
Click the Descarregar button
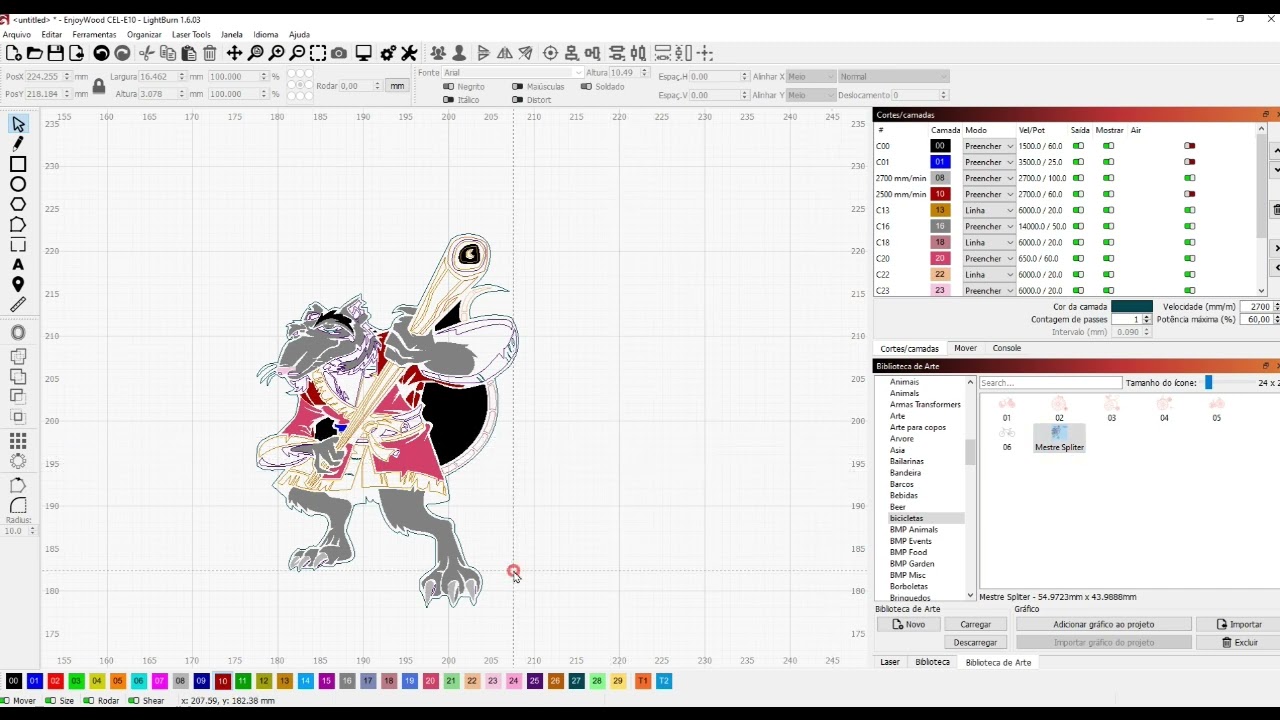pos(975,642)
